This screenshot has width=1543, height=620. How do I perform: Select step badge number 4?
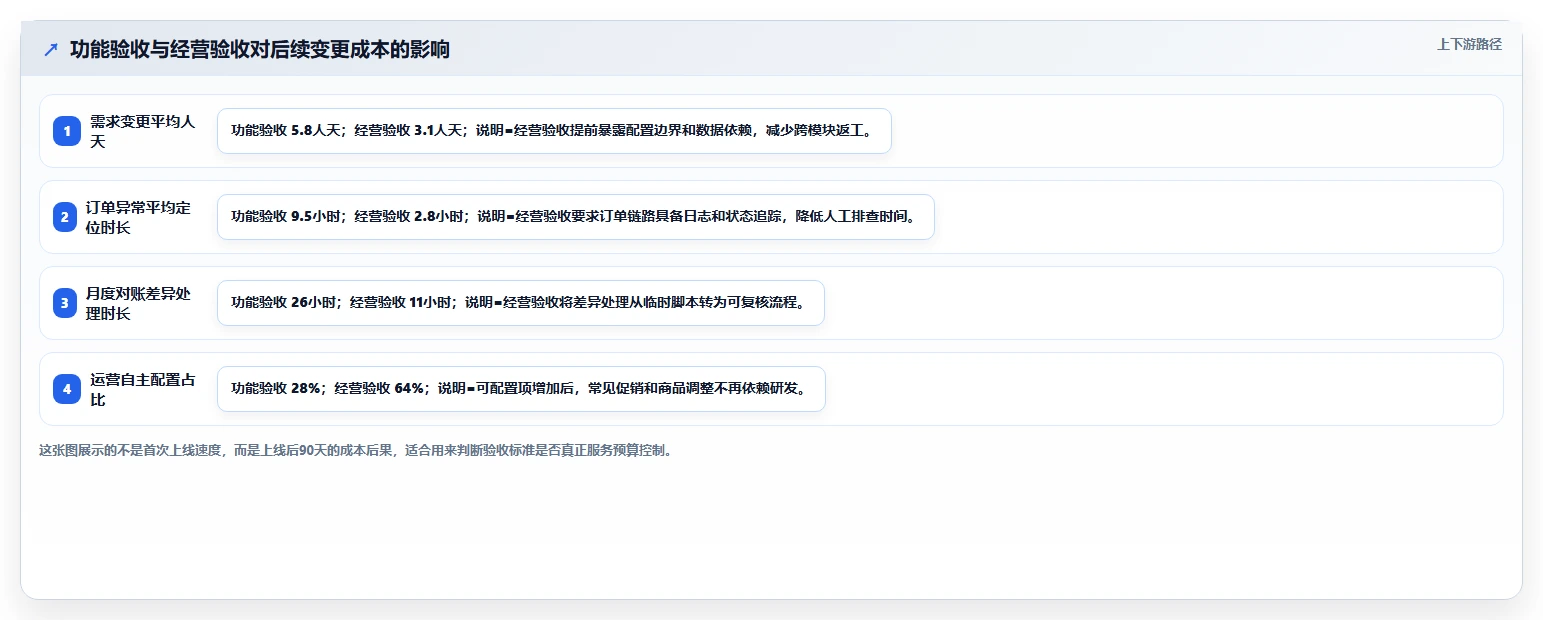[67, 389]
